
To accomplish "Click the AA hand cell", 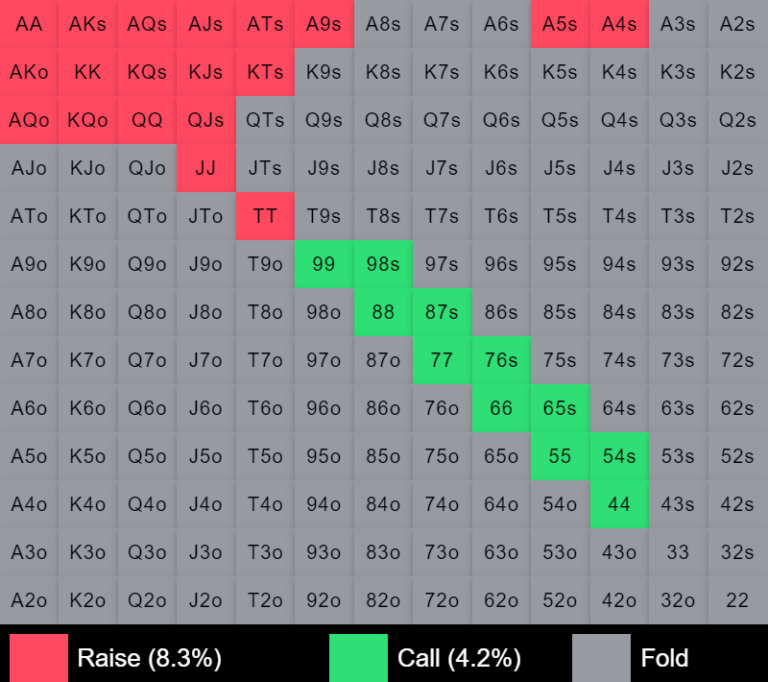I will (x=29, y=24).
